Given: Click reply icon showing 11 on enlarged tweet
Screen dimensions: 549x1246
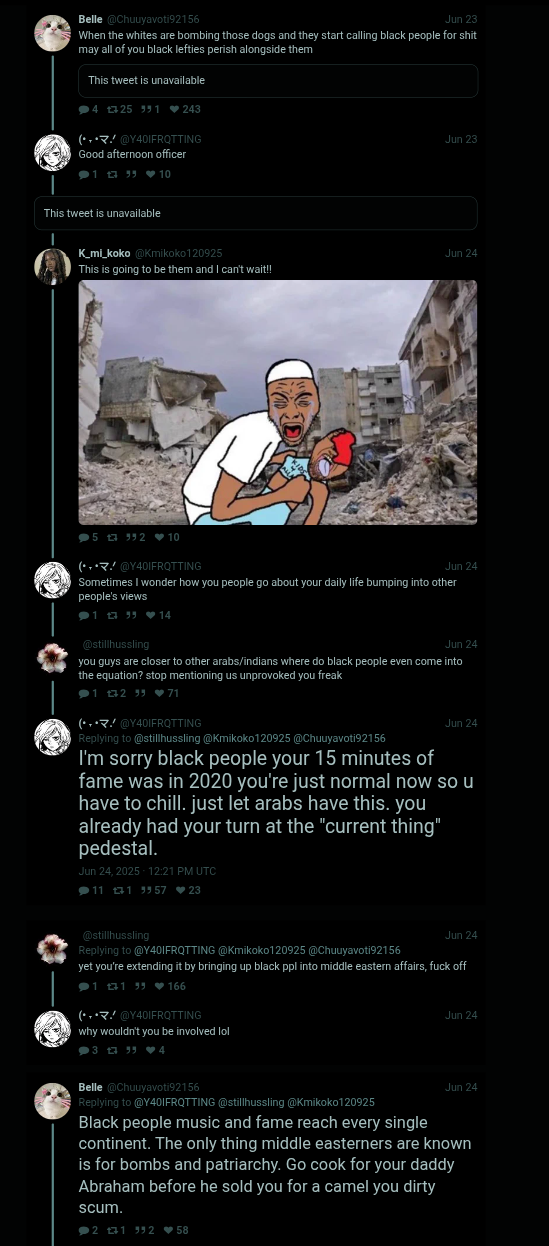Looking at the screenshot, I should tap(84, 890).
